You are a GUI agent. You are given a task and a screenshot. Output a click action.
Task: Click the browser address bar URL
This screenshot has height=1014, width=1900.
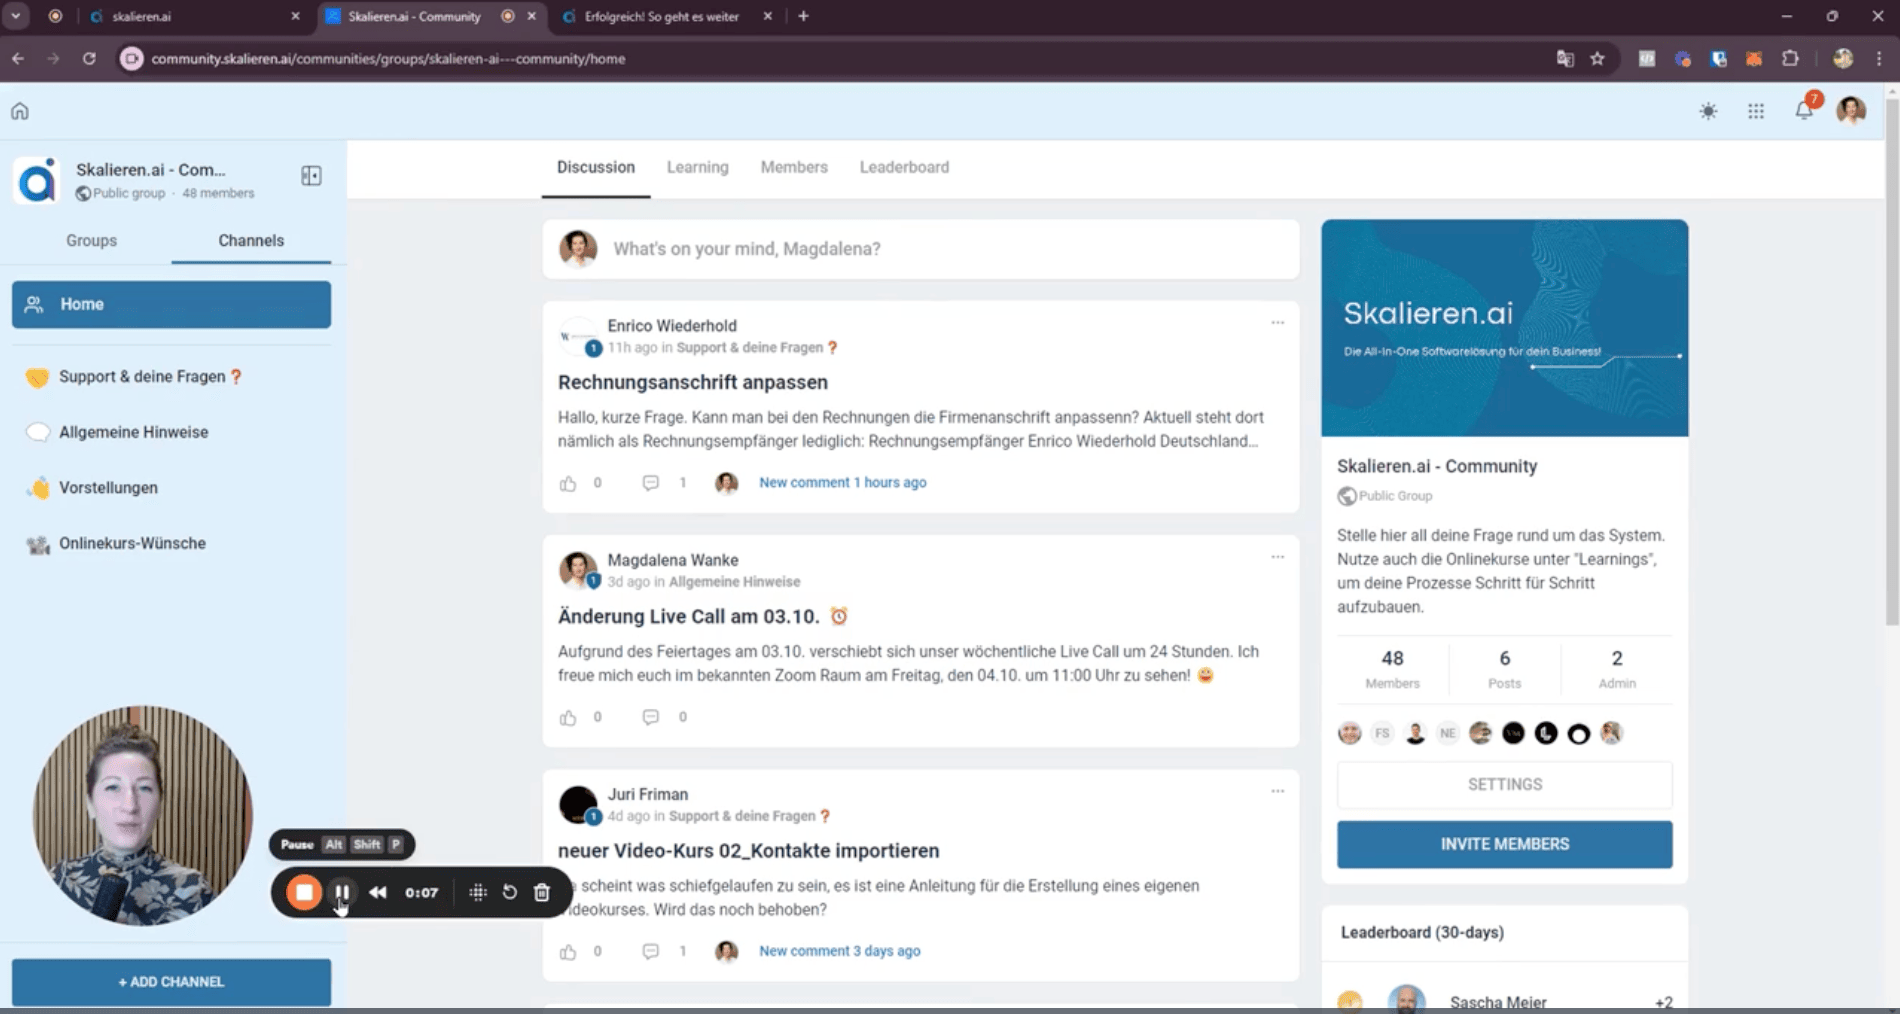(388, 59)
